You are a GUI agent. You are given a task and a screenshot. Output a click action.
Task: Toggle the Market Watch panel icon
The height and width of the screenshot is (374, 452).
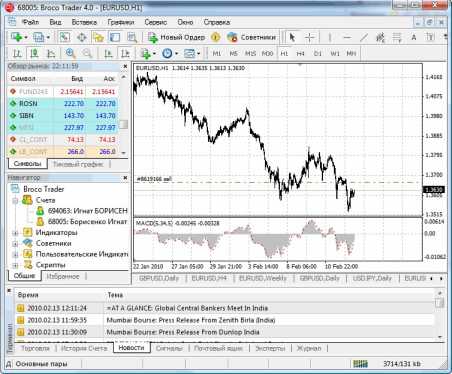(x=64, y=37)
